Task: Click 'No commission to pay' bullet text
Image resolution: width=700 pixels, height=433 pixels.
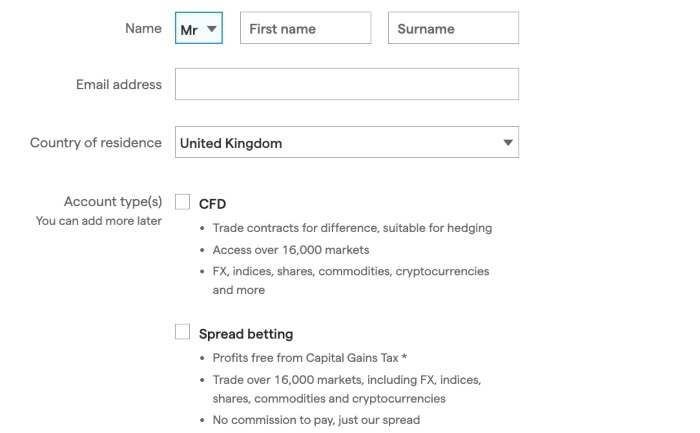Action: tap(316, 420)
